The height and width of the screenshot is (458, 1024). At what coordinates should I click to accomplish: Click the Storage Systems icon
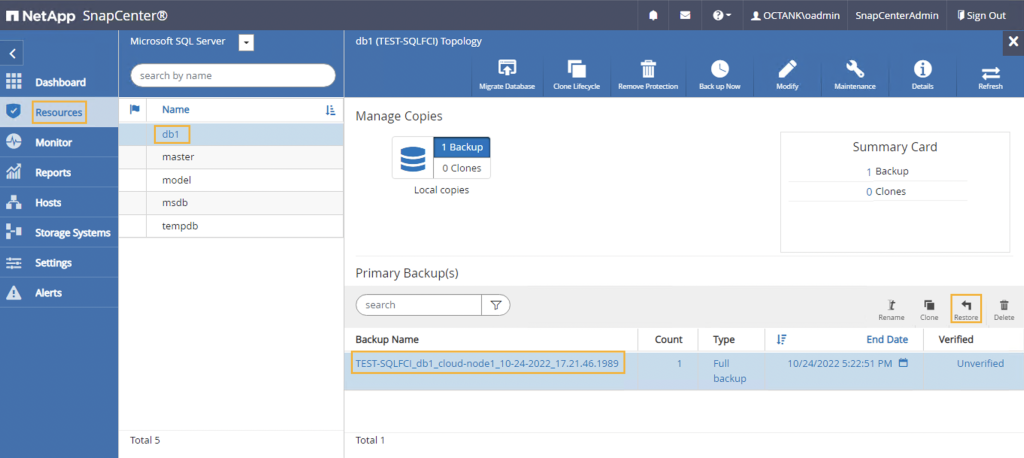(14, 232)
